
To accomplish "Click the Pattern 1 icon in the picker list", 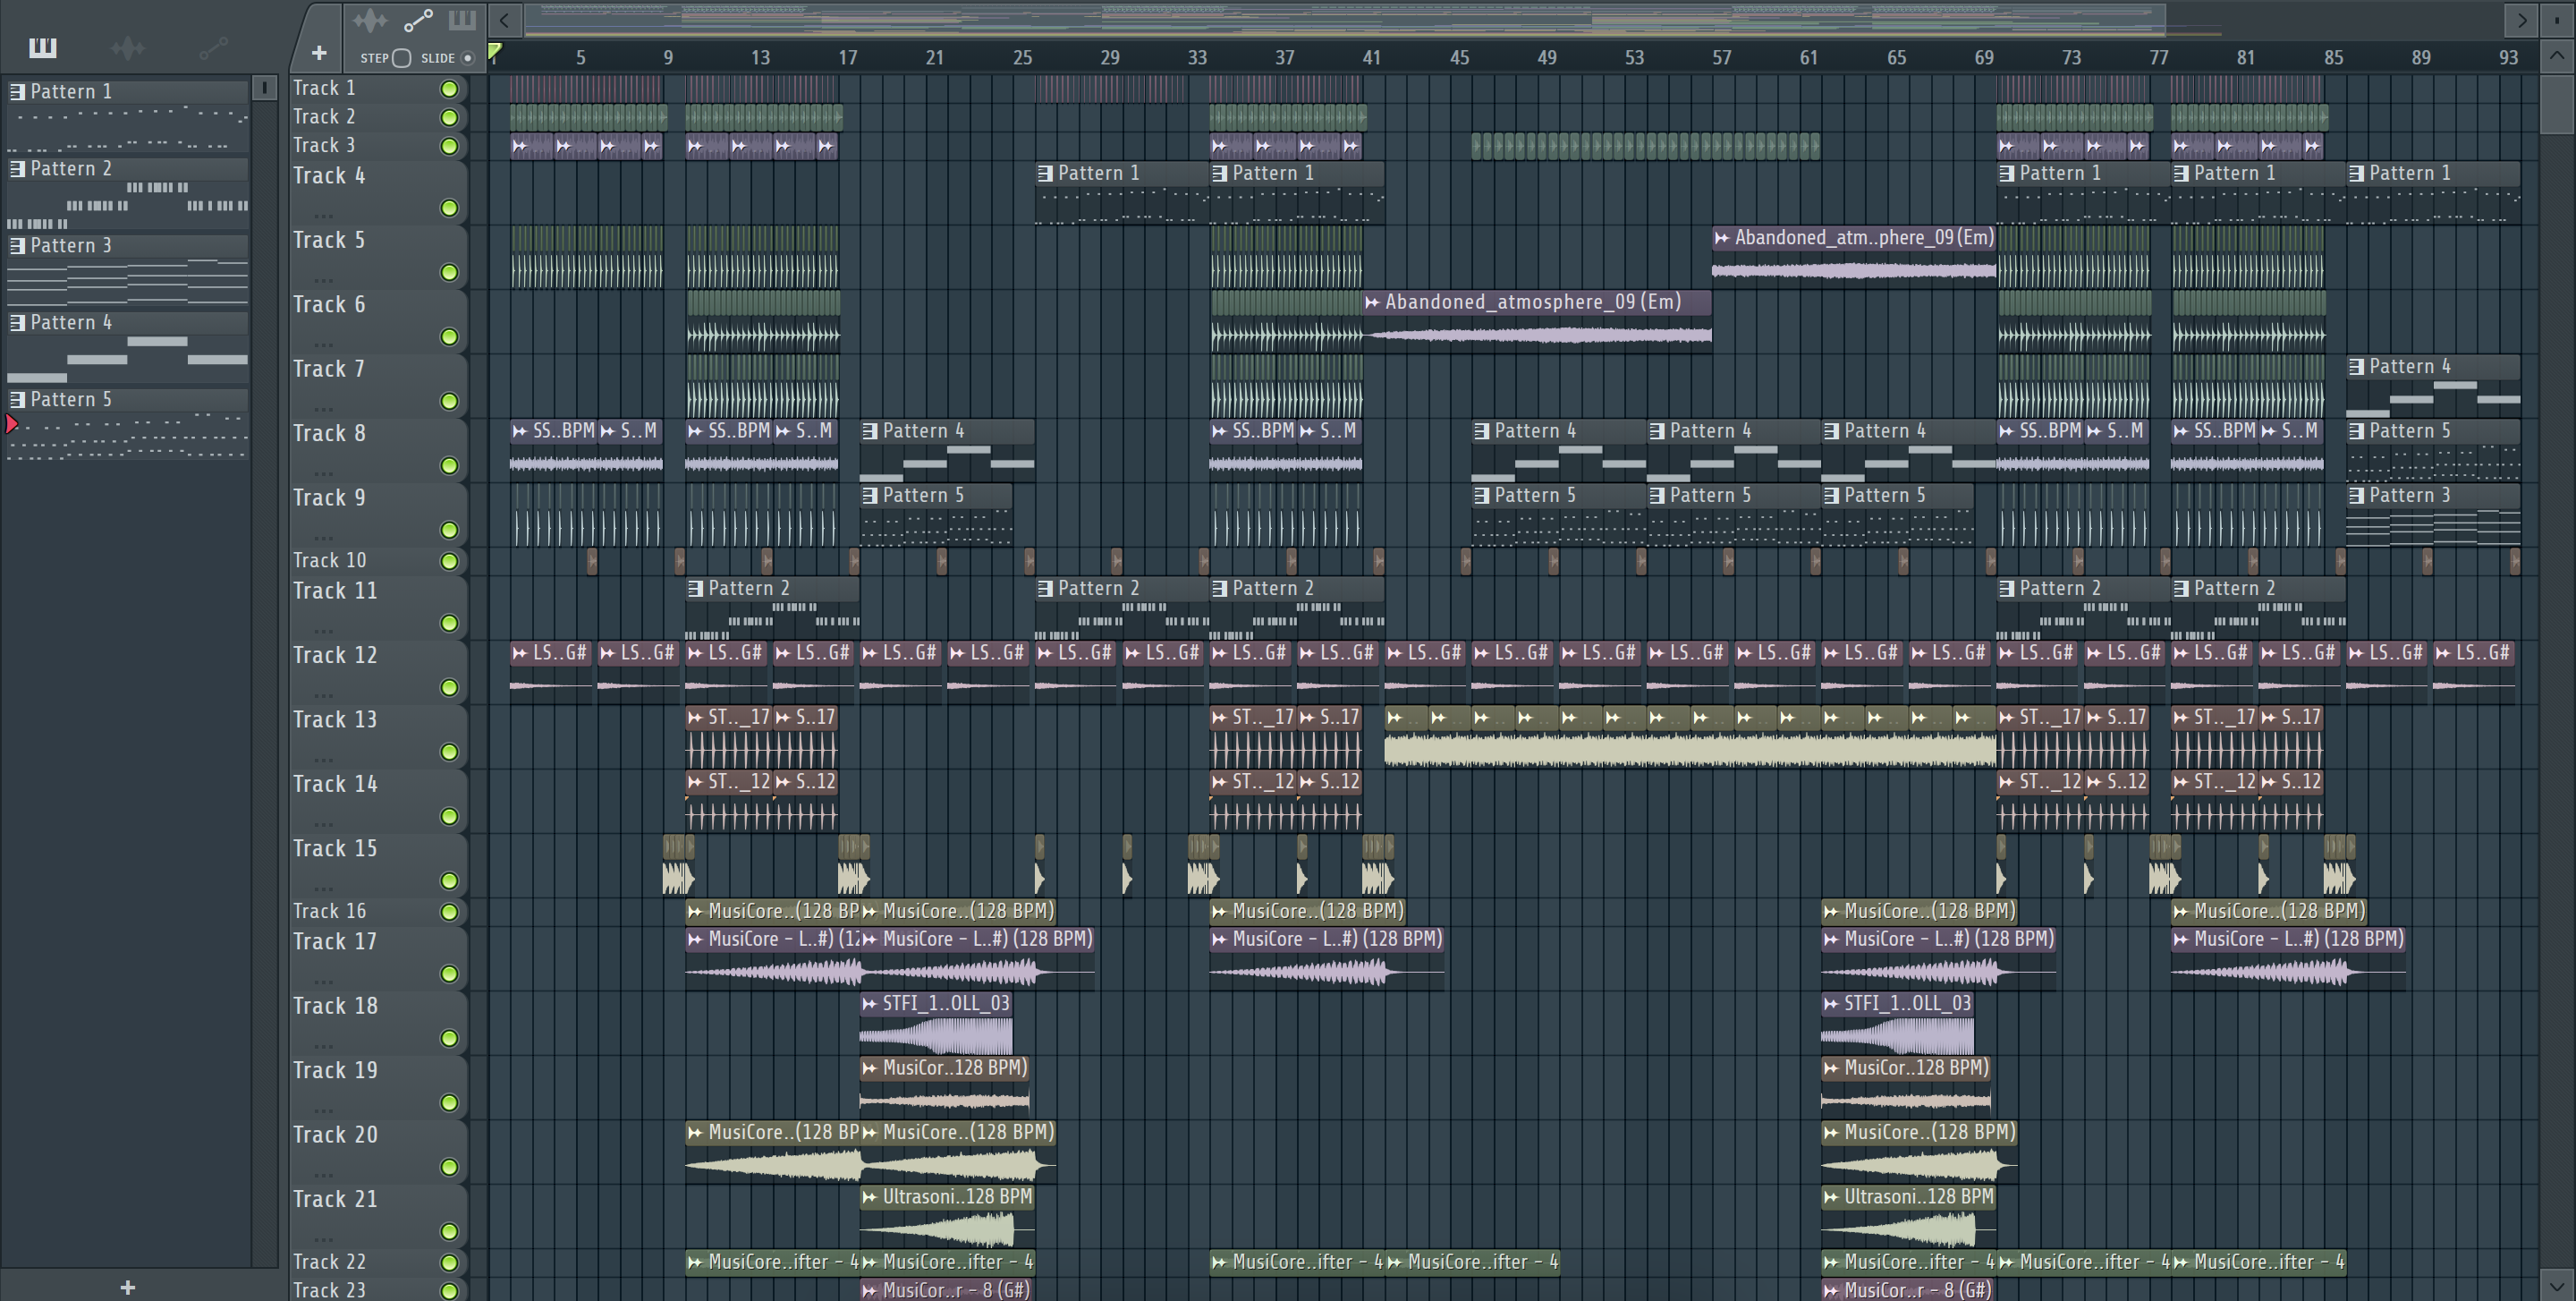I will click(x=17, y=91).
